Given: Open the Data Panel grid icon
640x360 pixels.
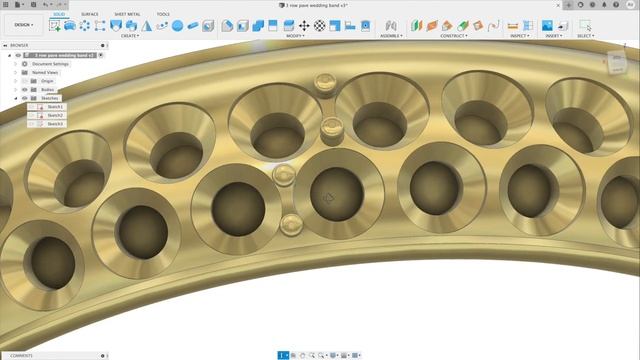Looking at the screenshot, I should (x=6, y=5).
